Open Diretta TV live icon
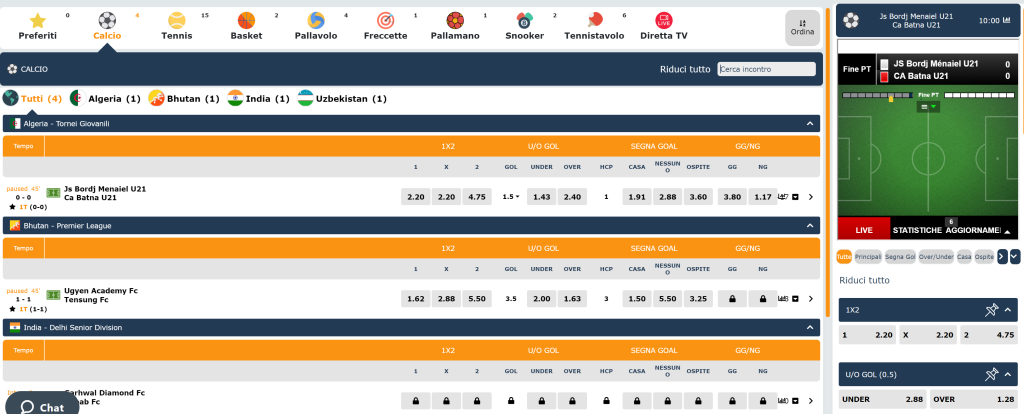This screenshot has width=1024, height=414. 664,21
